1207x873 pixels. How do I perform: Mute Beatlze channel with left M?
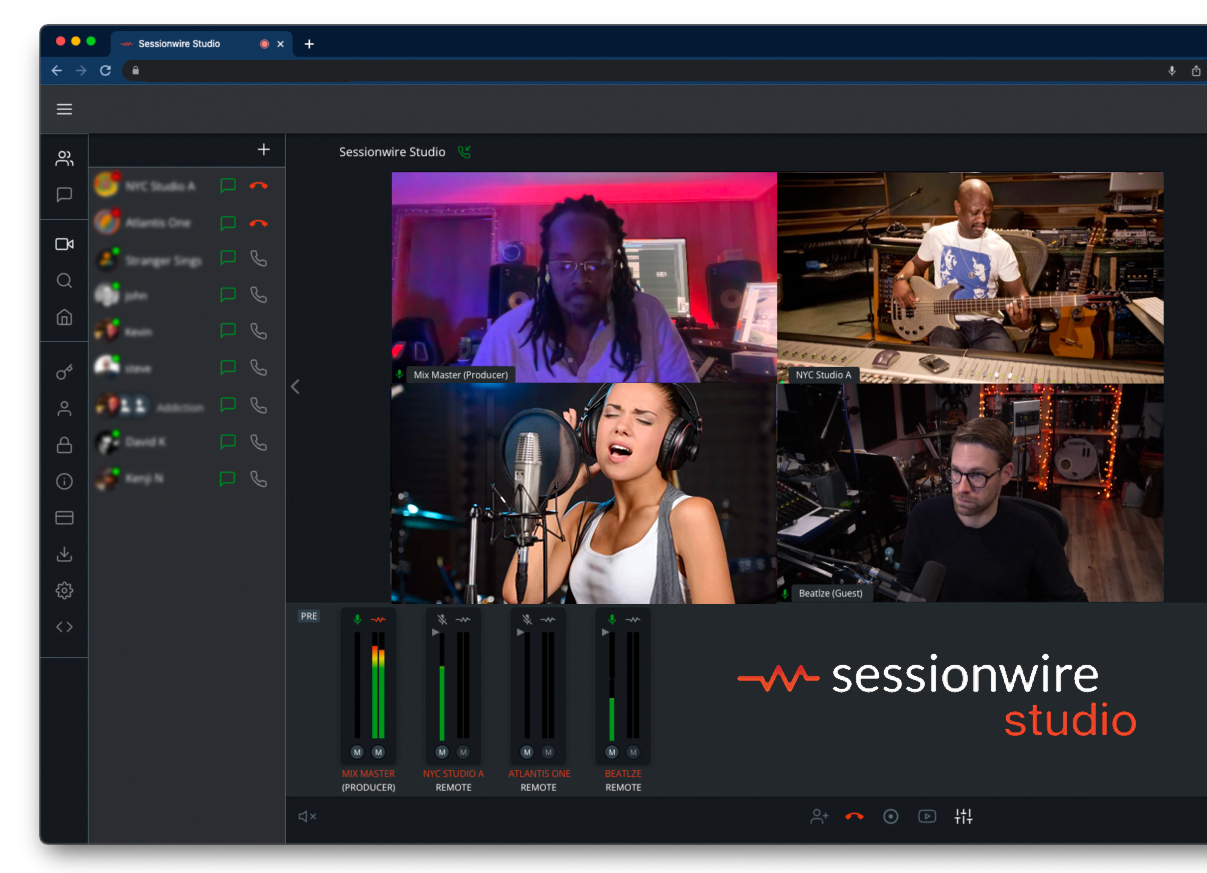tap(612, 752)
